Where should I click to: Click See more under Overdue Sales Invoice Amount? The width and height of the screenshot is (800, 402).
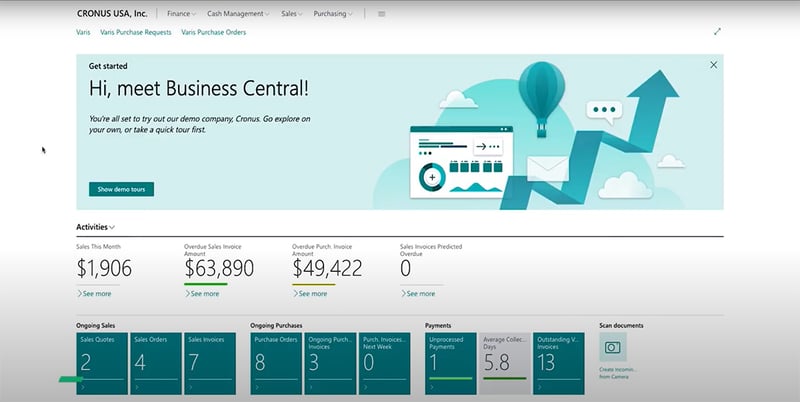coord(202,294)
